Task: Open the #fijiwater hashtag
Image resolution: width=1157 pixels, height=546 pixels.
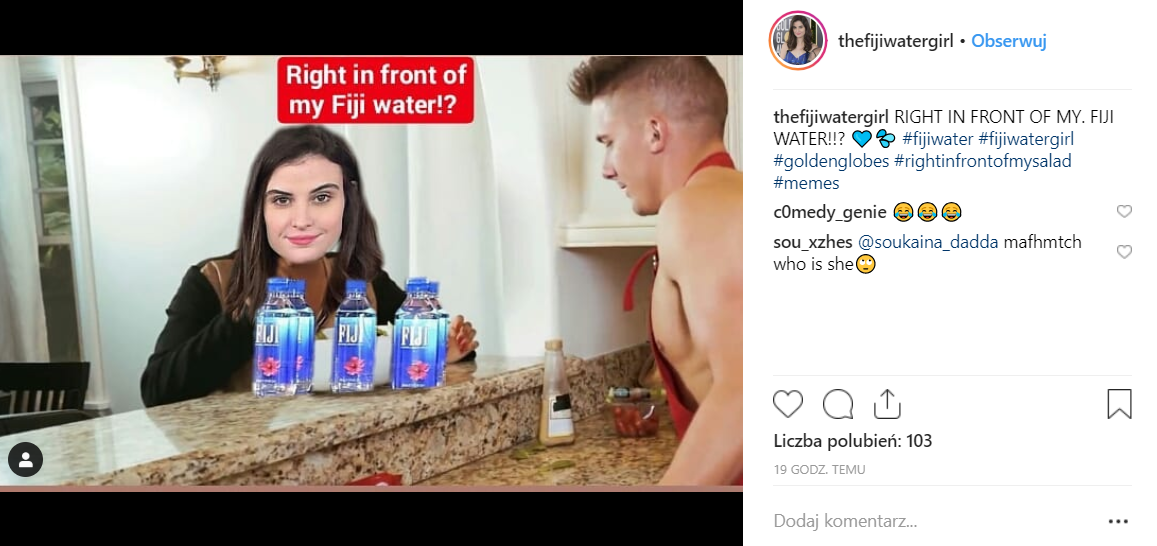Action: coord(937,139)
